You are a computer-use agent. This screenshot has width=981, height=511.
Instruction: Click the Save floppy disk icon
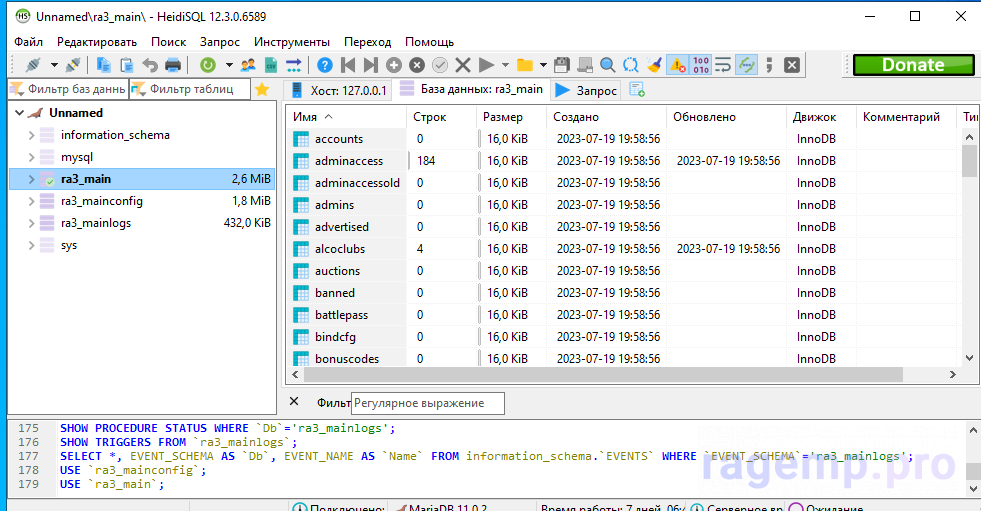pos(562,65)
